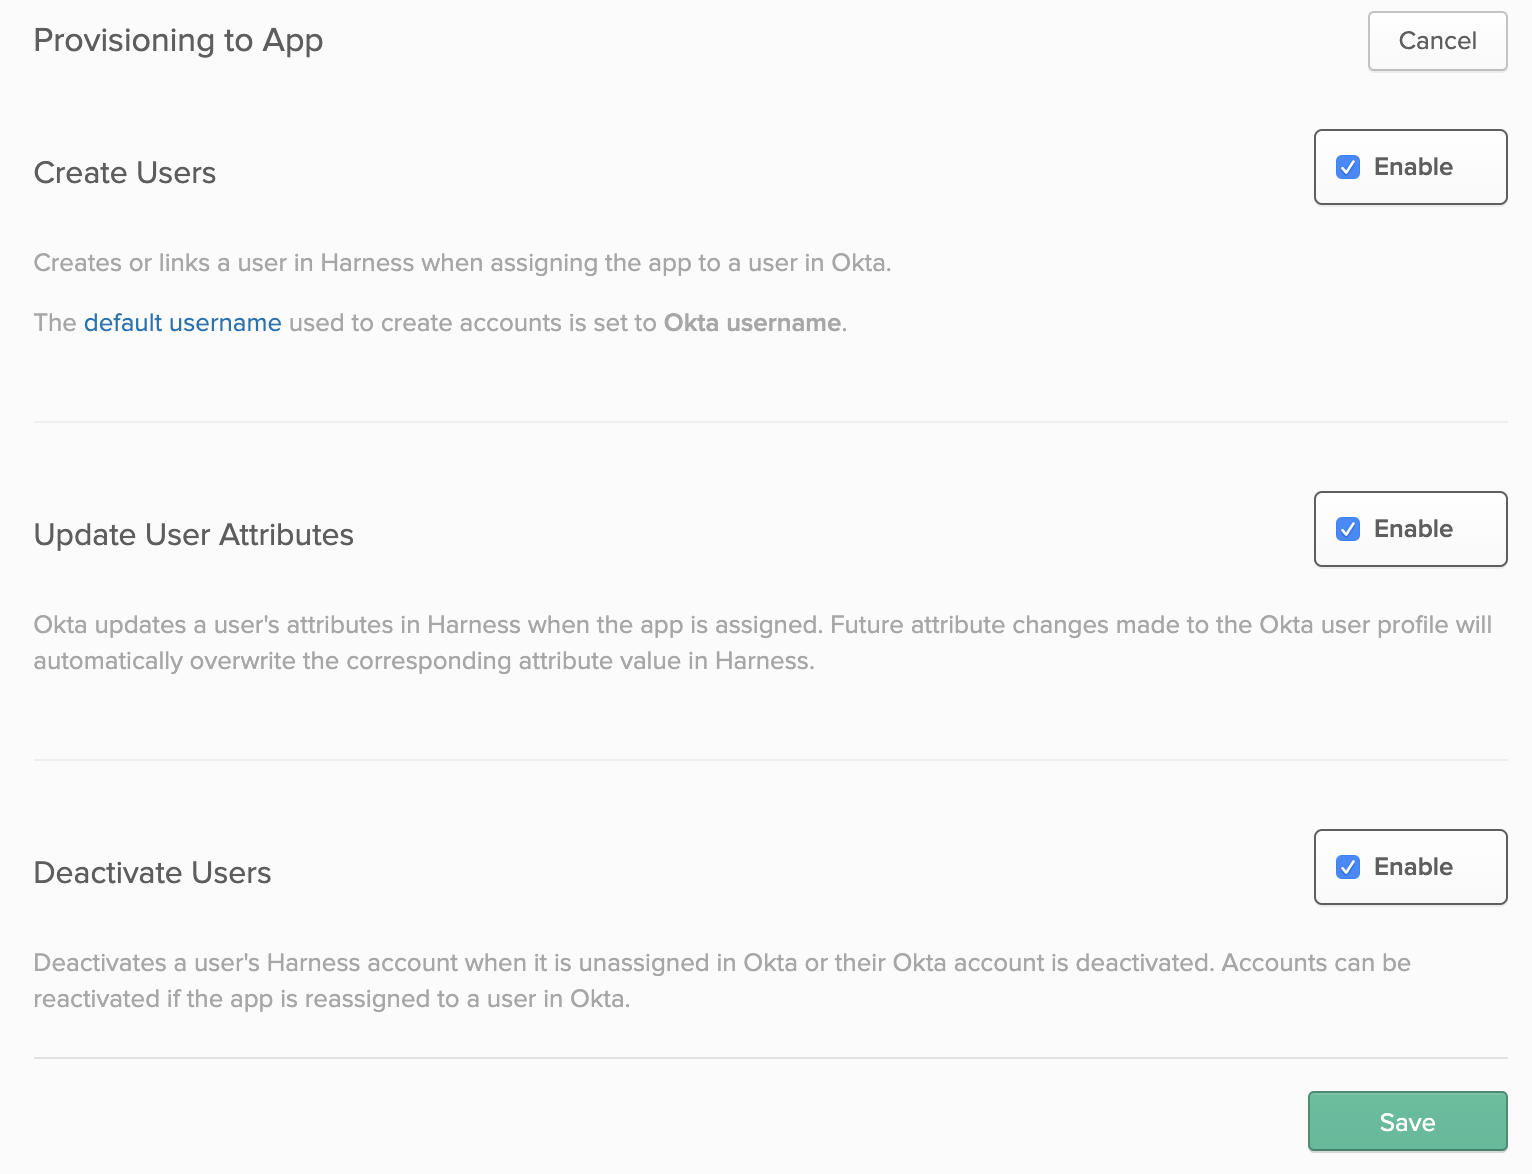The image size is (1532, 1174).
Task: Click description starting 'Deactivates a user's Harness account'
Action: coord(722,981)
